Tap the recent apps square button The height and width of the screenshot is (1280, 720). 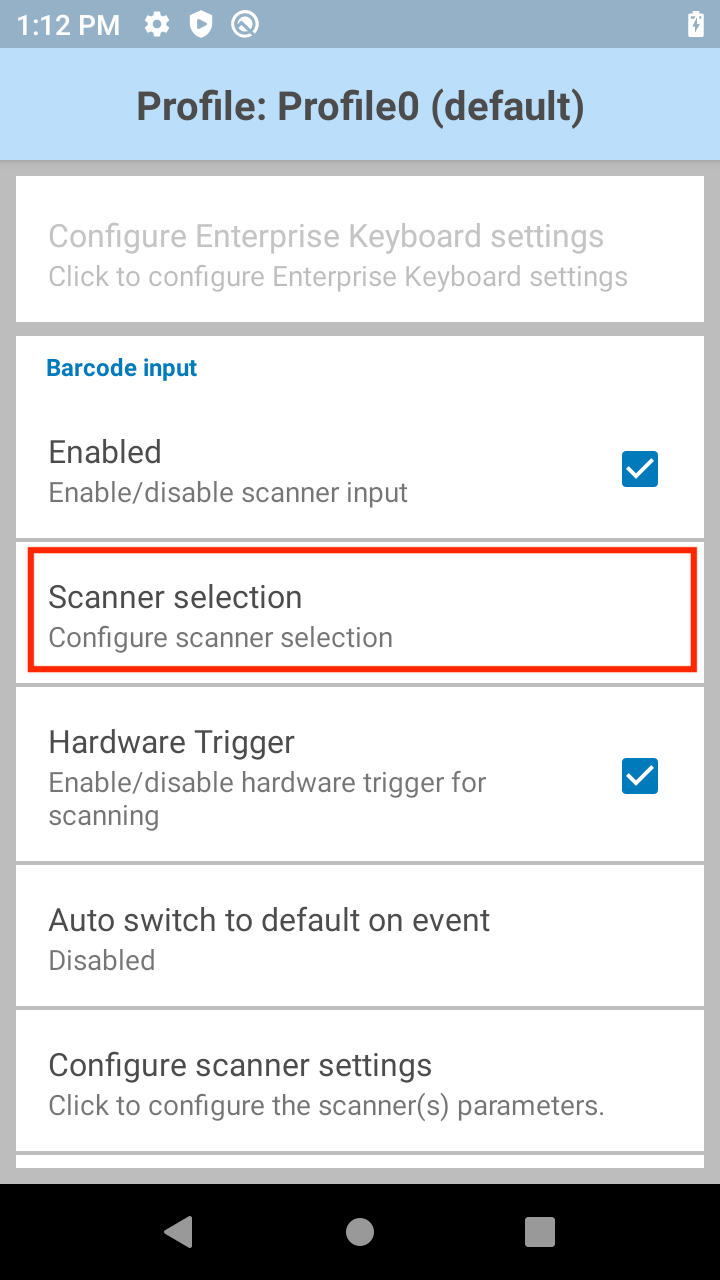[540, 1231]
